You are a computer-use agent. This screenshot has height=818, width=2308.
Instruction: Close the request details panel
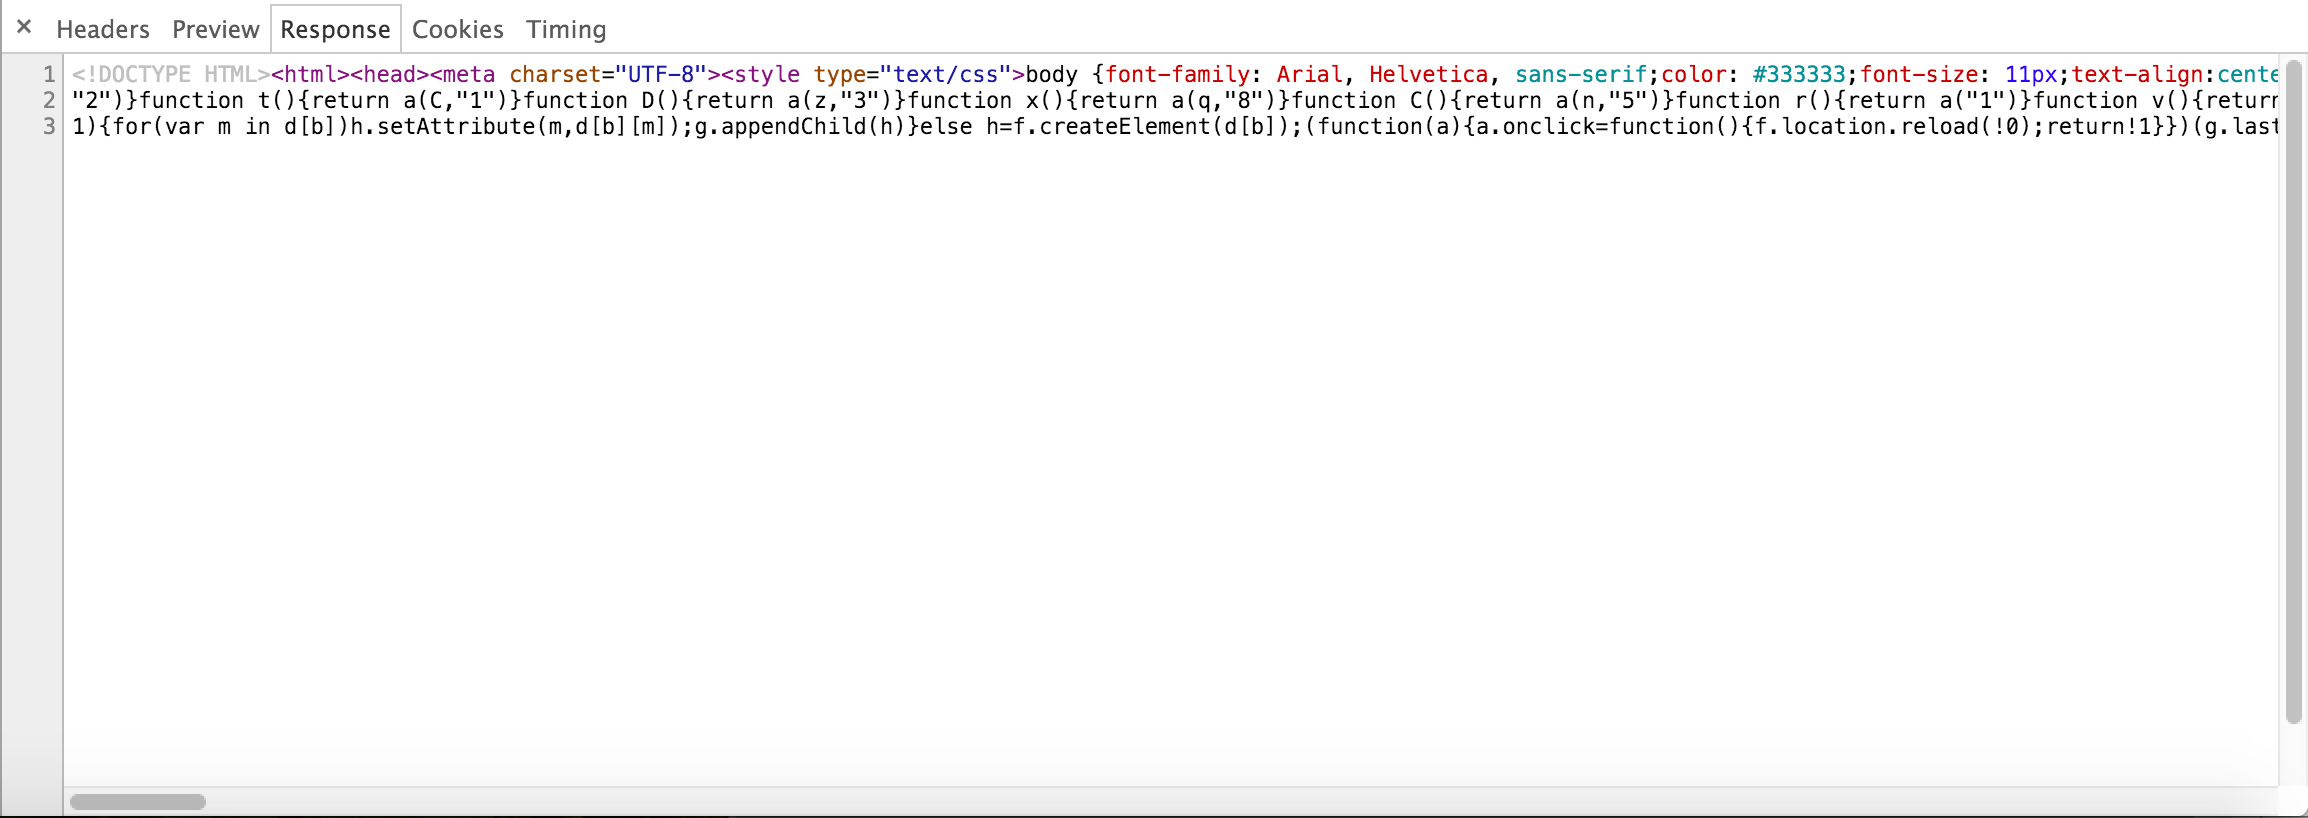(24, 27)
